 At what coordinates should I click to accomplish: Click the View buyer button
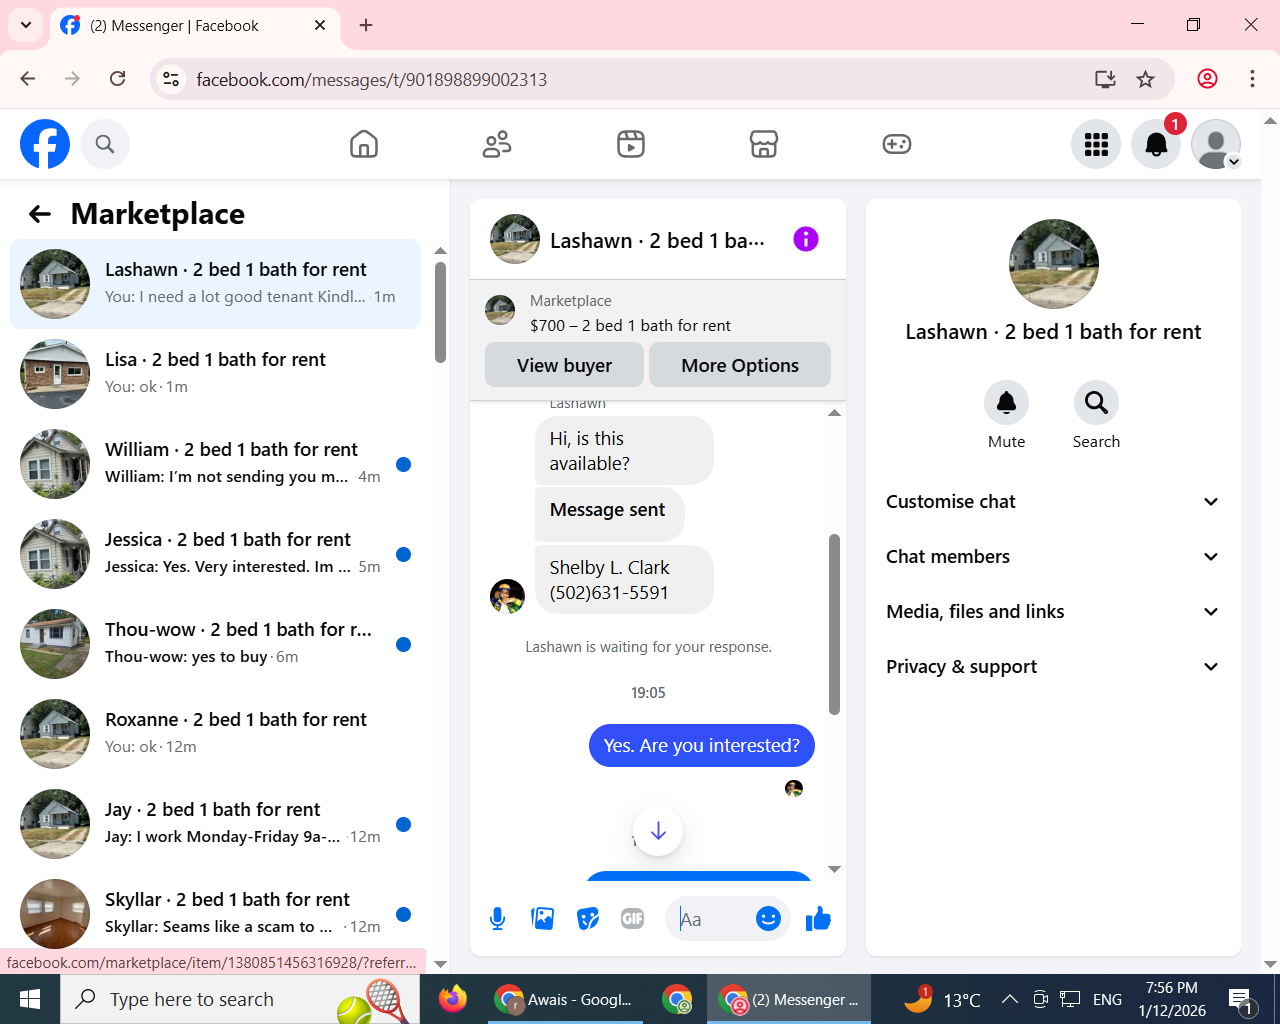coord(564,365)
